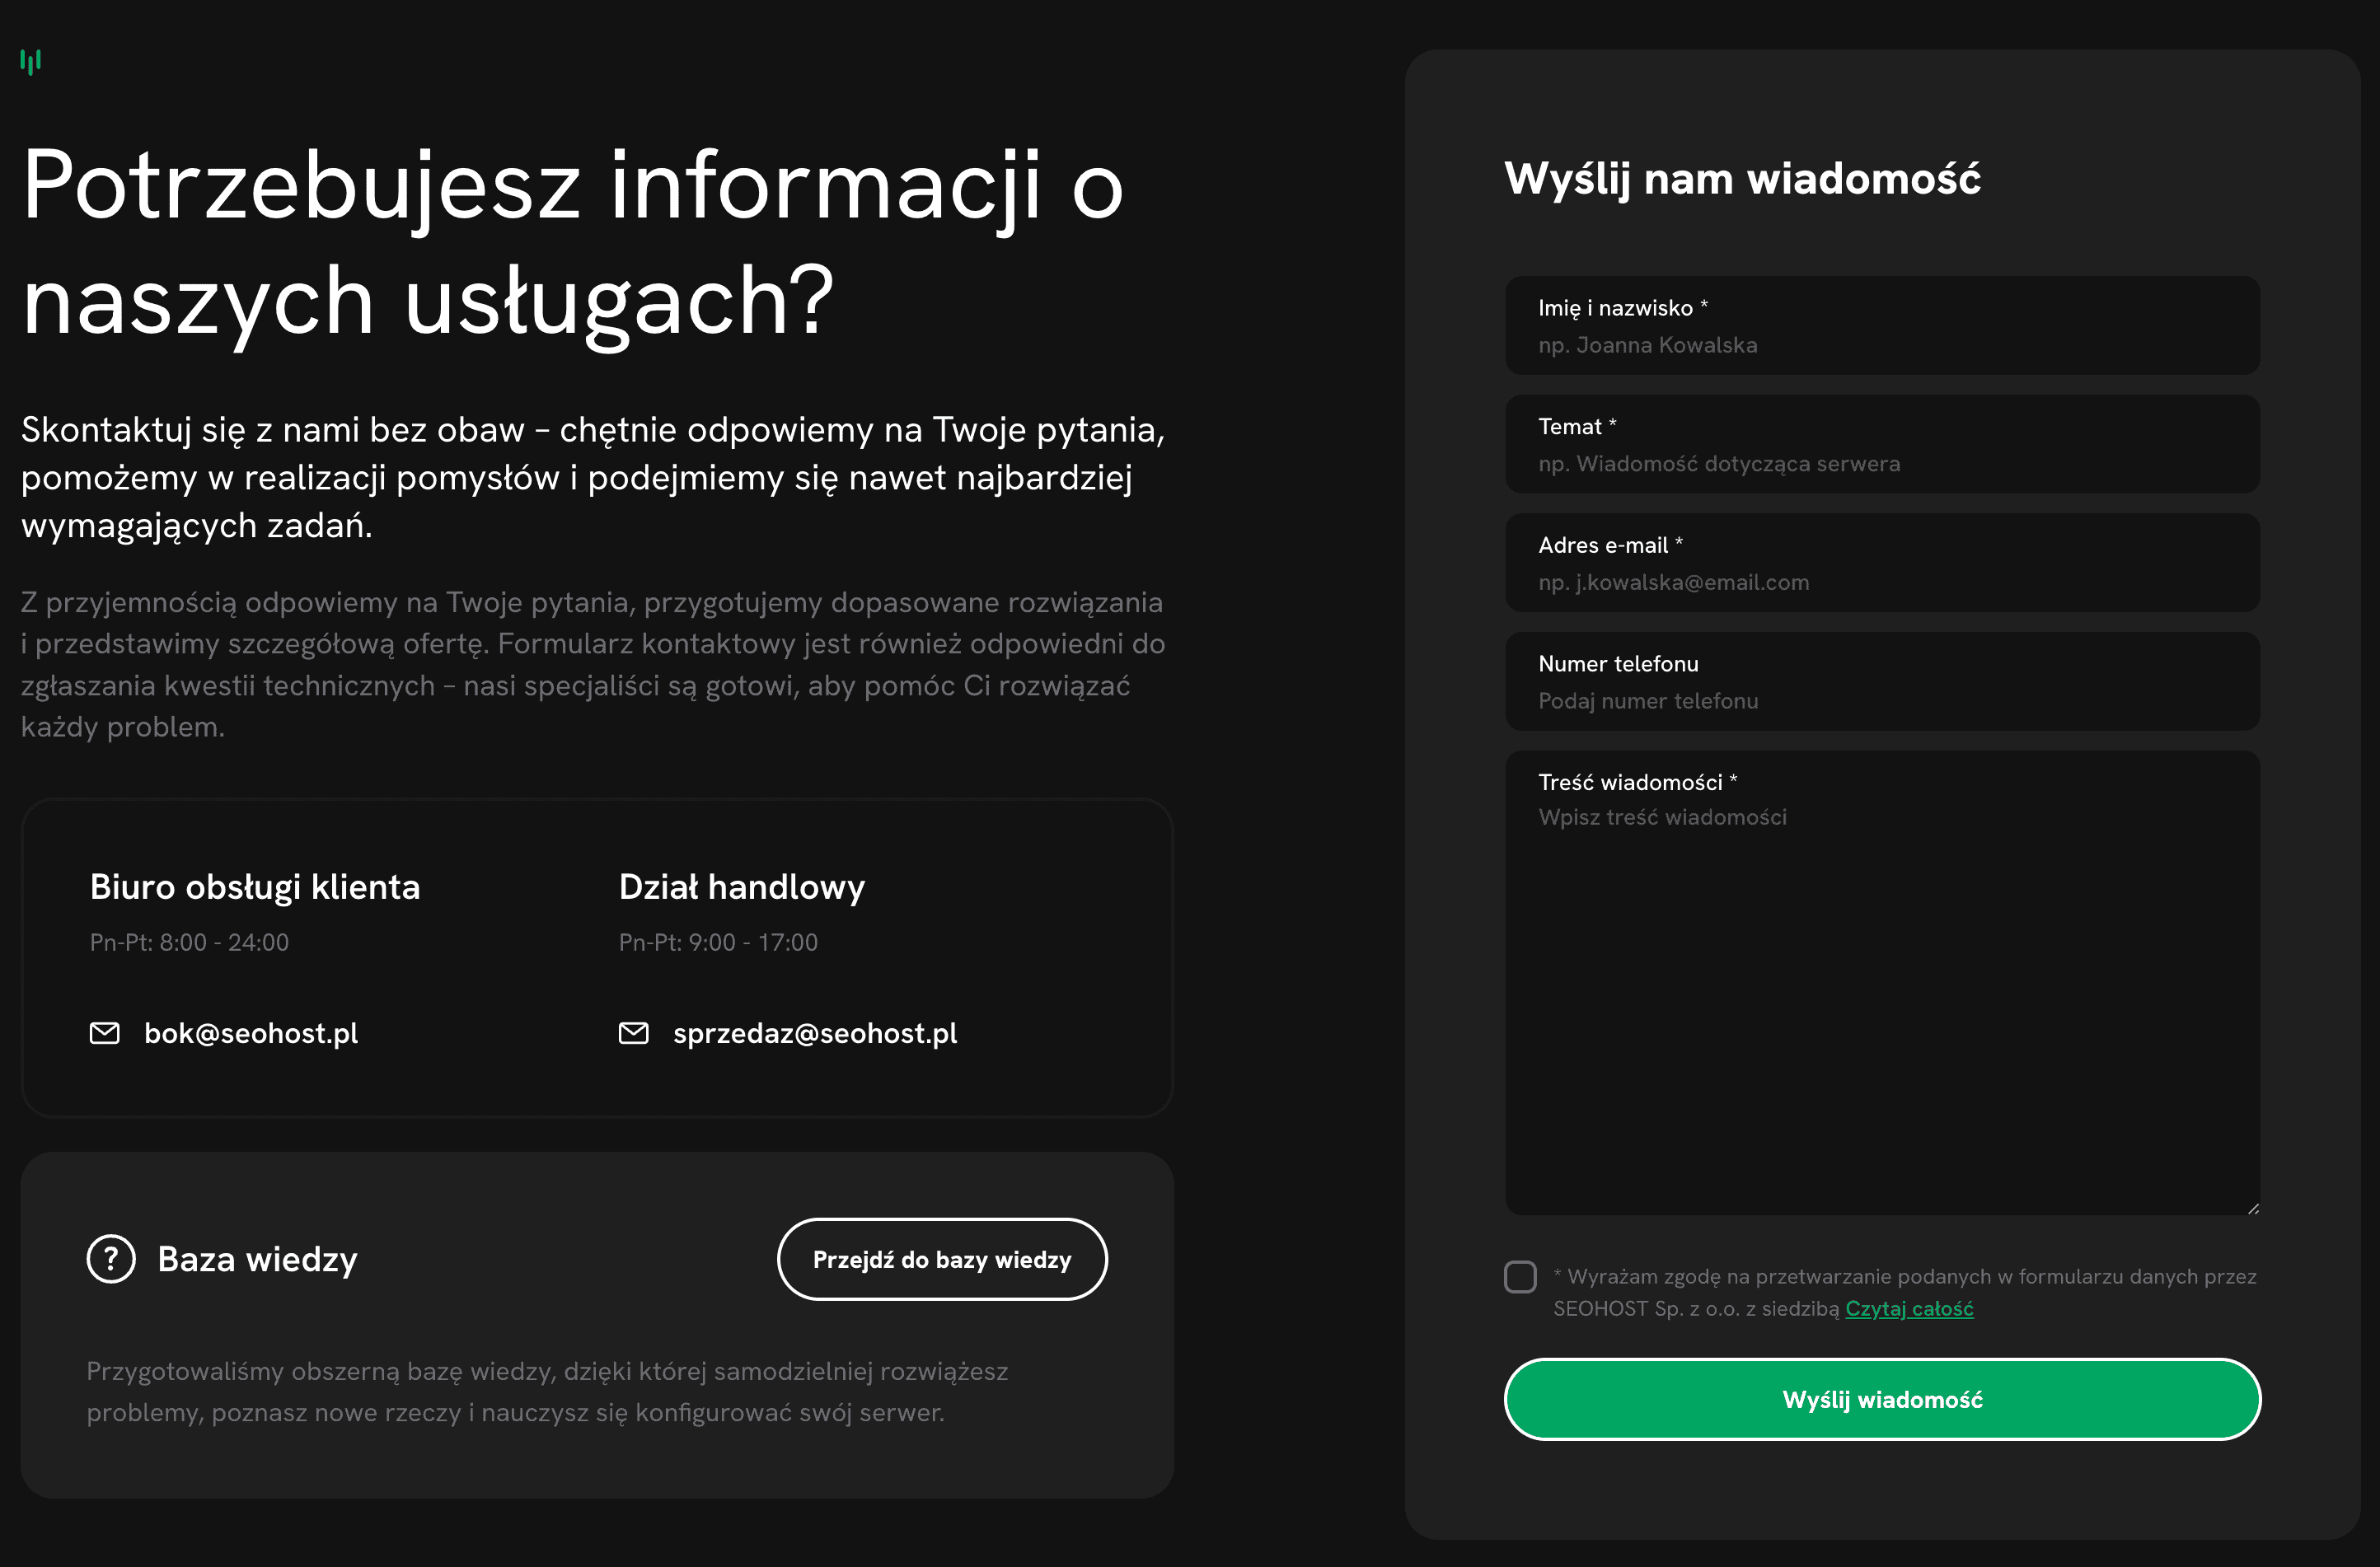Viewport: 2380px width, 1567px height.
Task: Focus the Treść wiadomości text area
Action: pos(1881,1000)
